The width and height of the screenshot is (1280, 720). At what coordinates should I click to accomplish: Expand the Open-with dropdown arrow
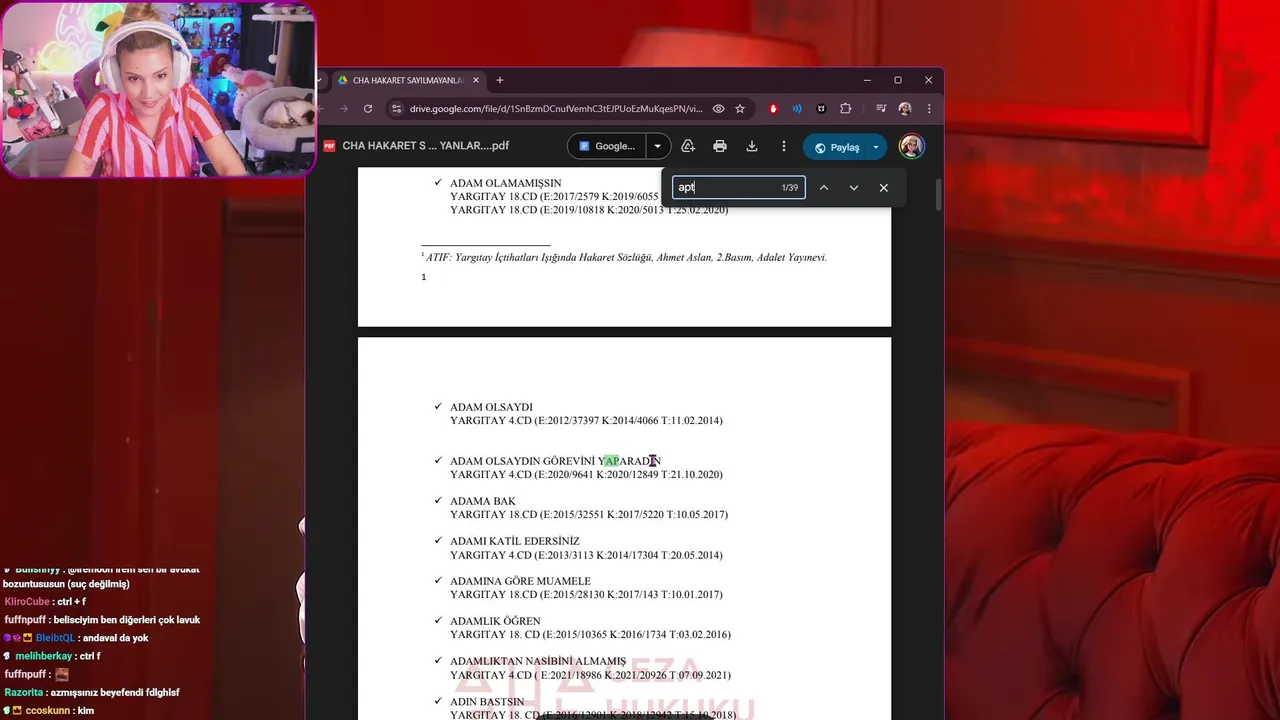click(657, 146)
